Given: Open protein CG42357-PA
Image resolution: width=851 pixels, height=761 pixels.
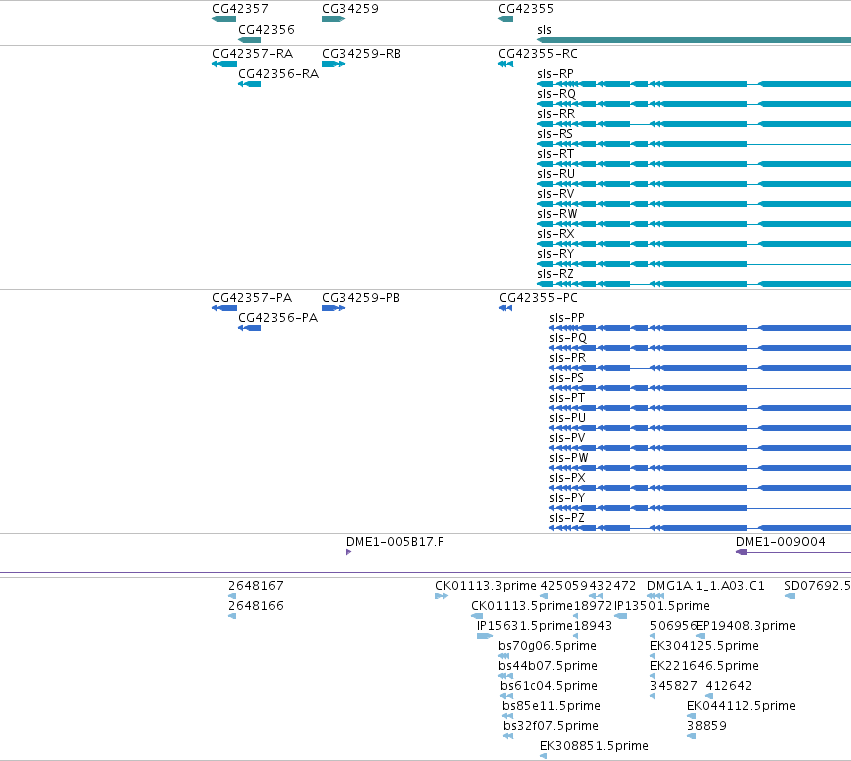Looking at the screenshot, I should 224,308.
